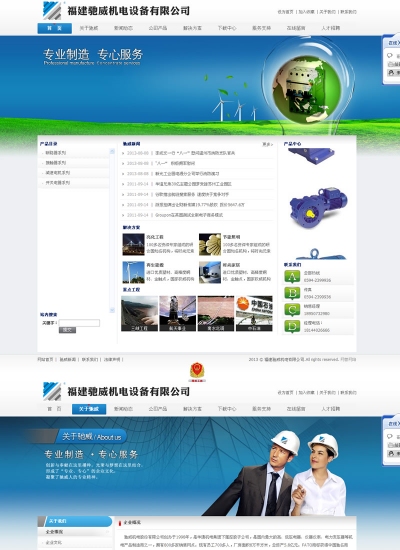The width and height of the screenshot is (400, 550).
Task: Click the green A contact icon
Action: (x=292, y=276)
